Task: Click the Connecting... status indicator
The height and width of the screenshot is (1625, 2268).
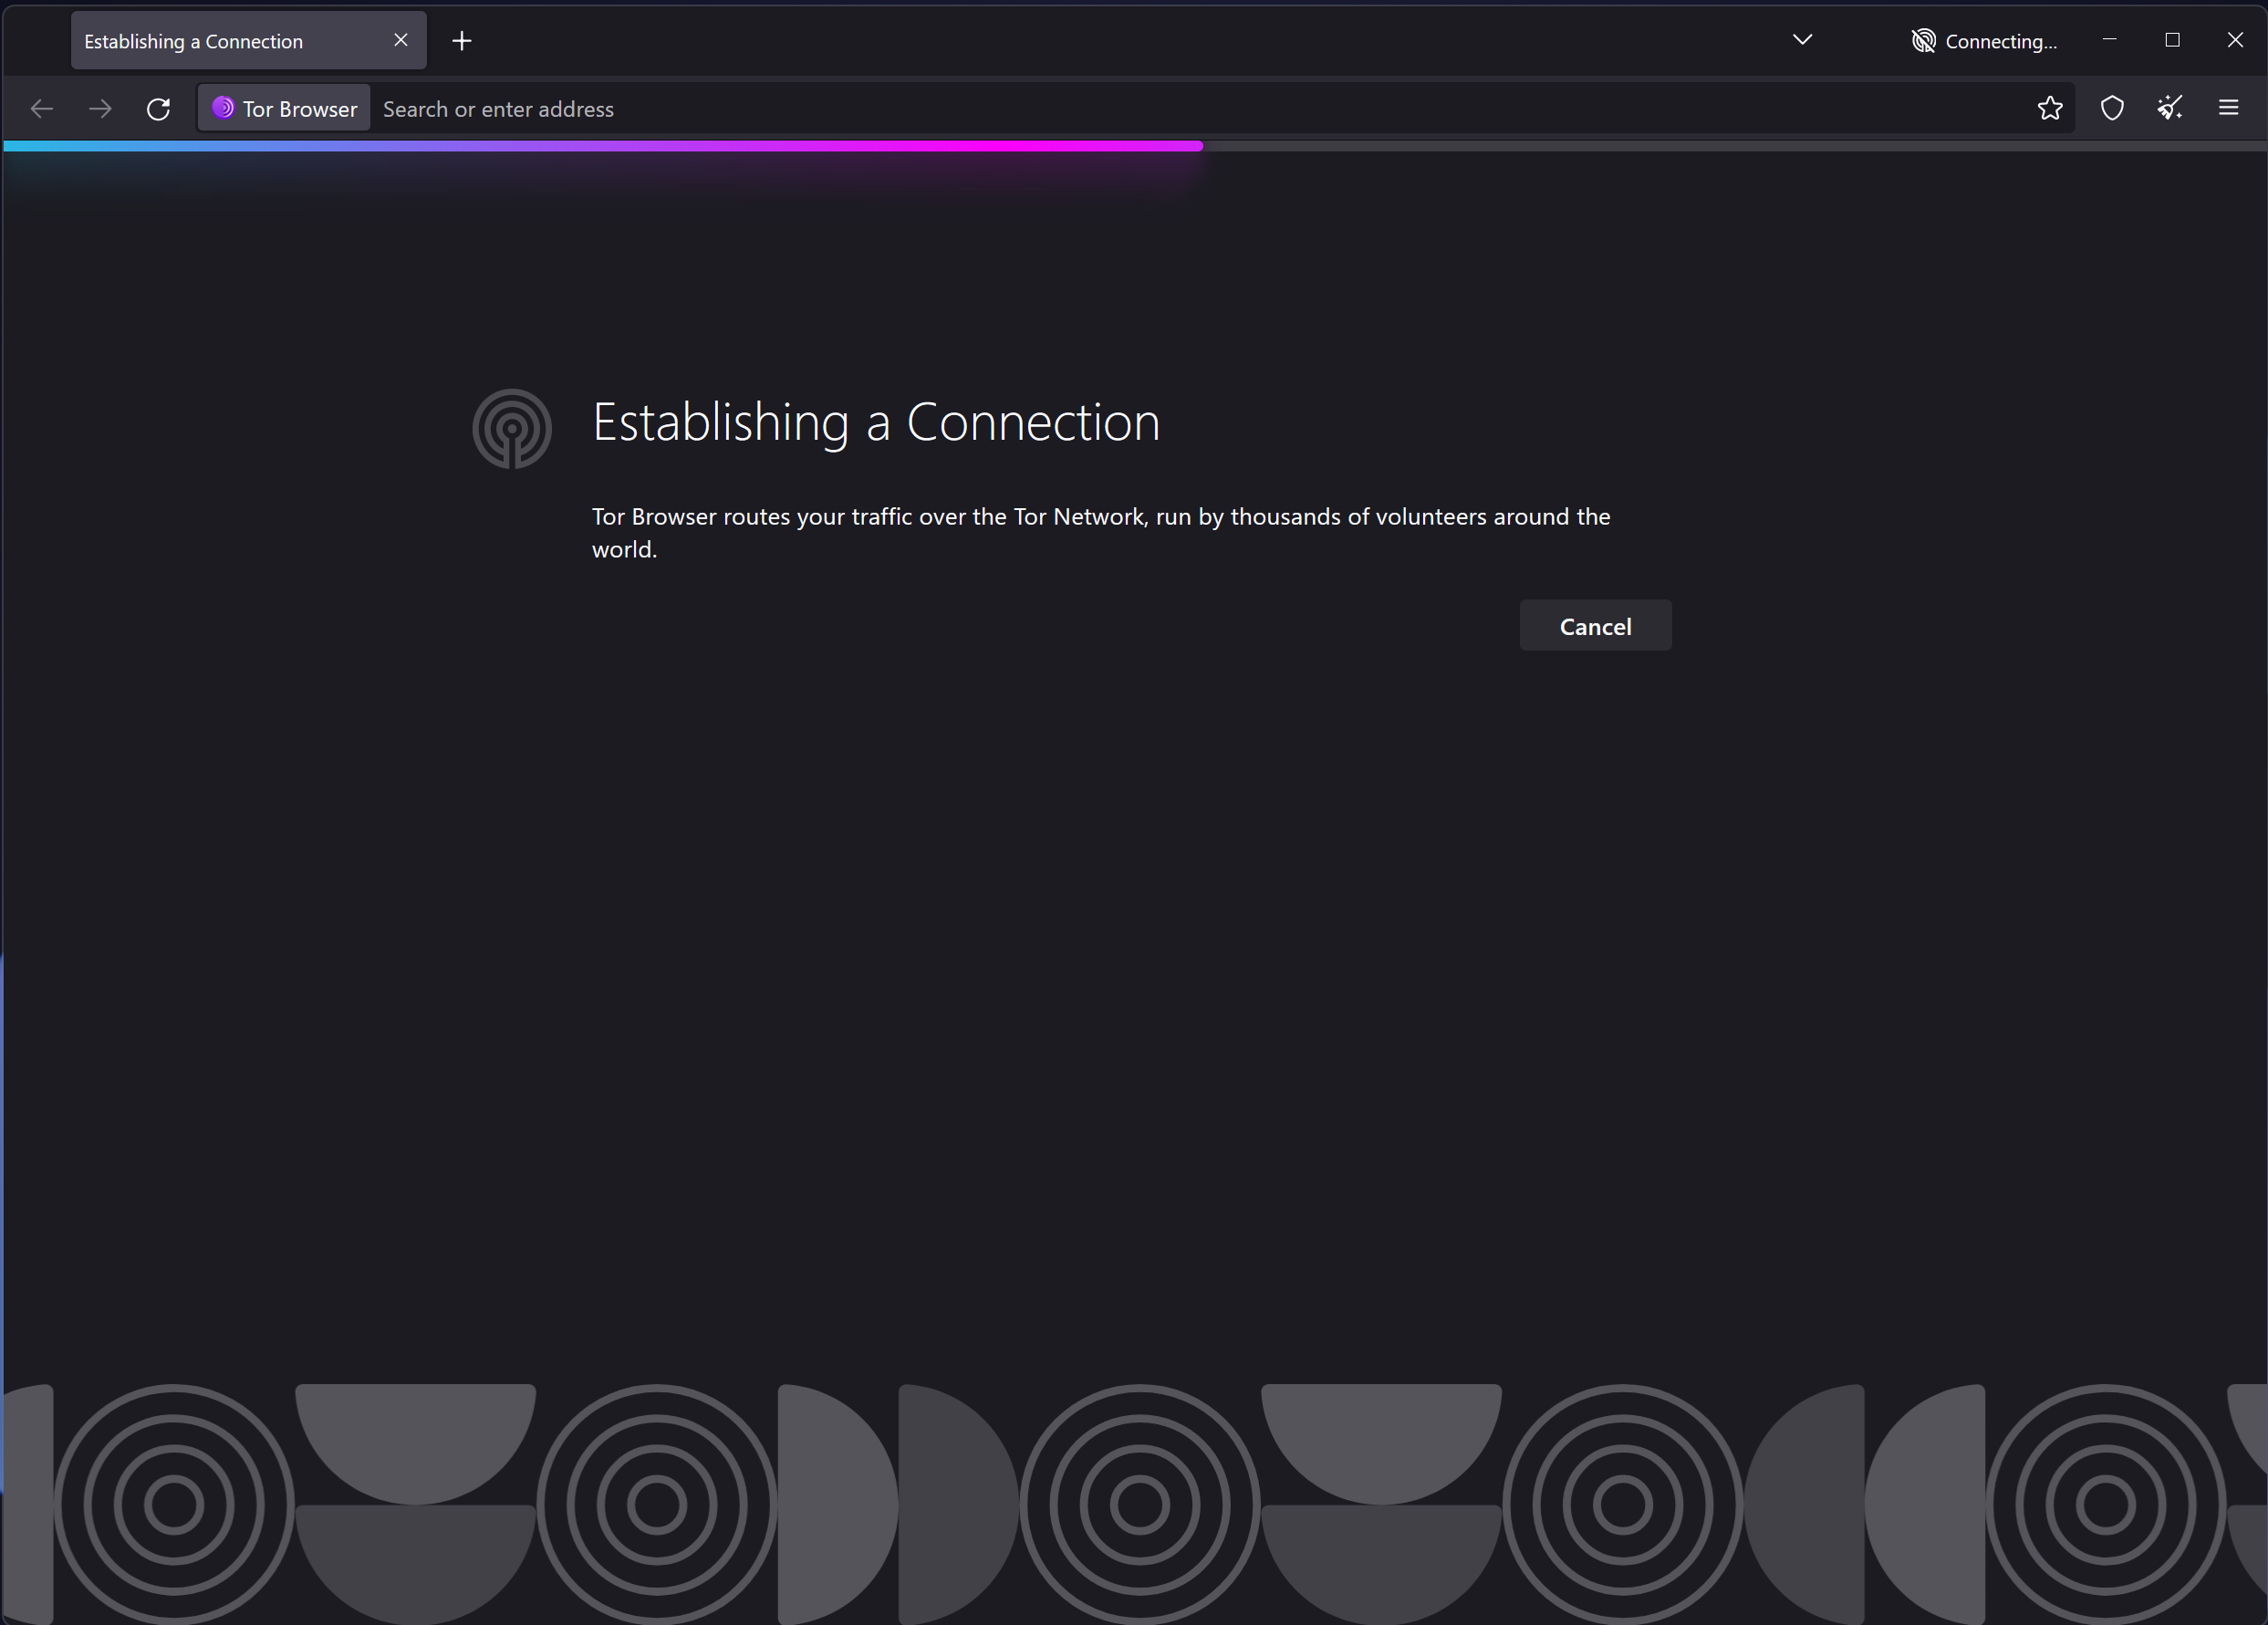Action: [1984, 41]
